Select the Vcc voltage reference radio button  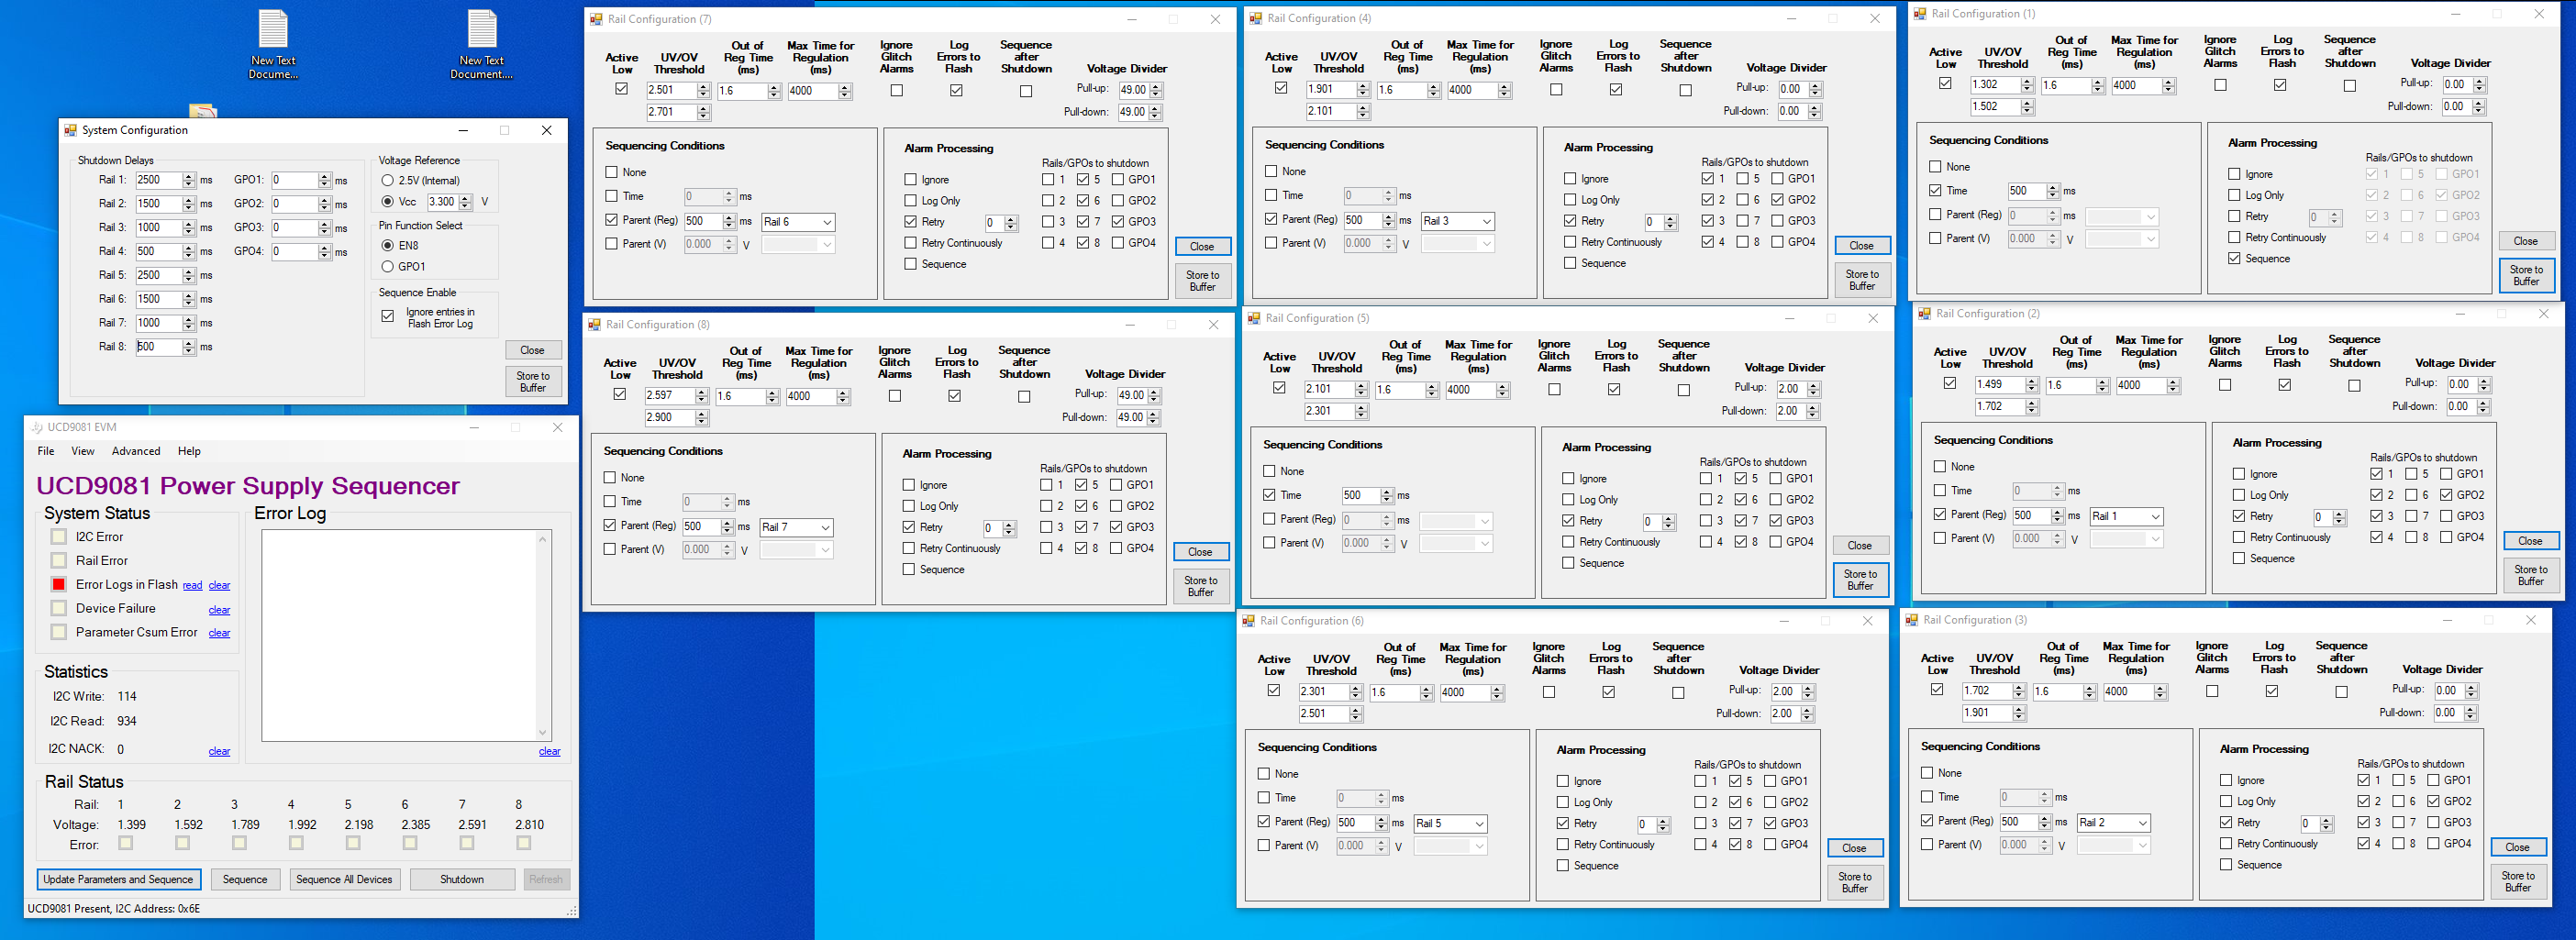(x=387, y=202)
